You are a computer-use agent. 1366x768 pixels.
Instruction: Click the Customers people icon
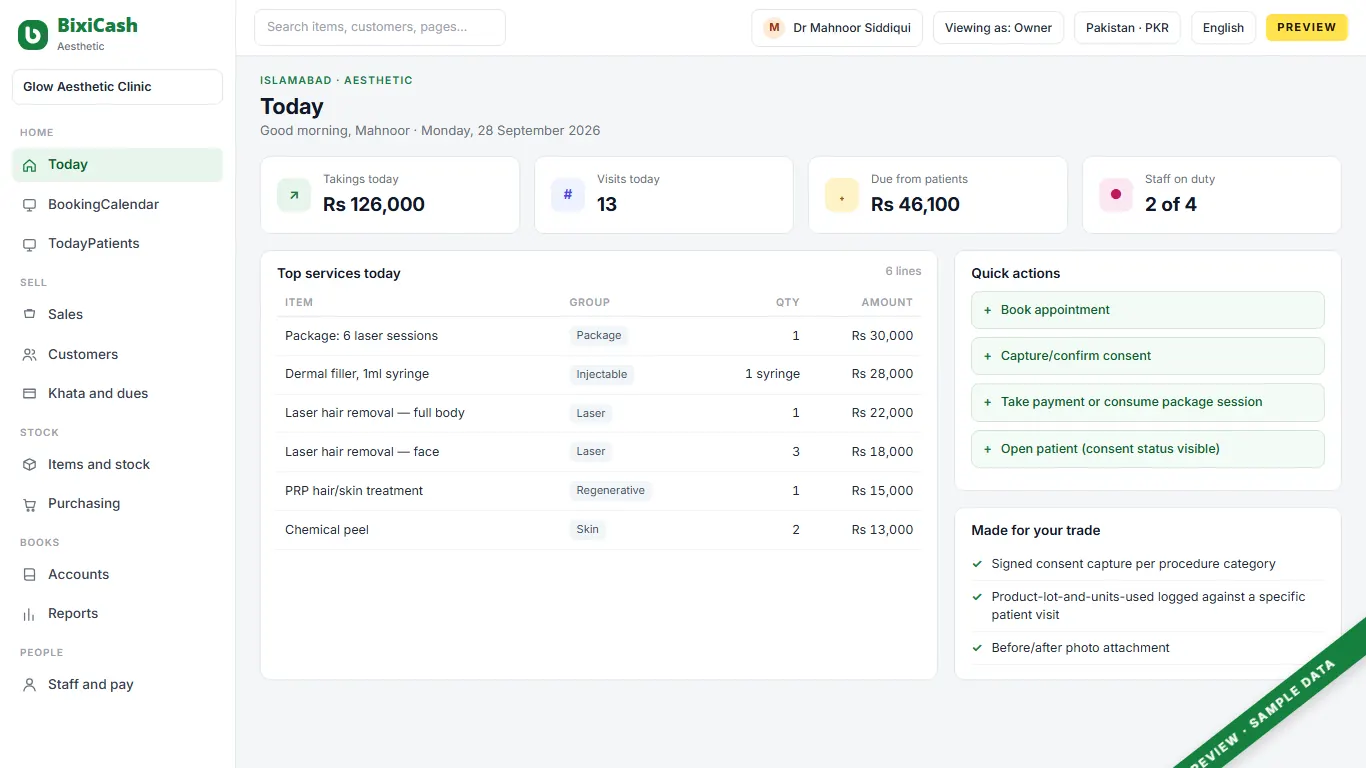(x=29, y=355)
